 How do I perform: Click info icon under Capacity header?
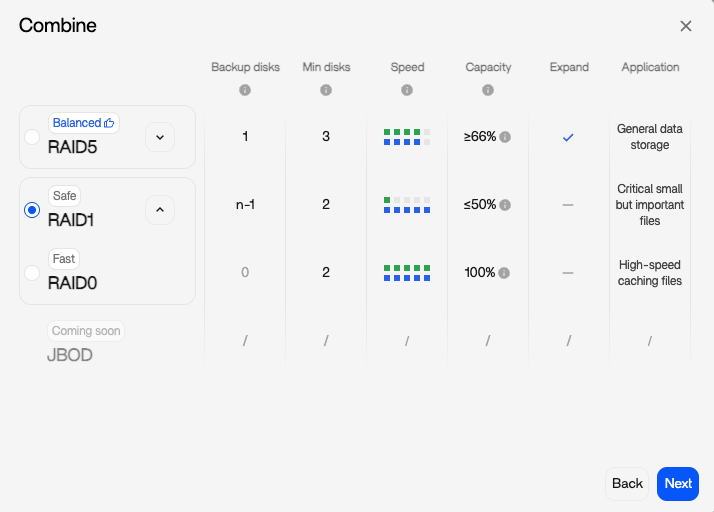488,90
